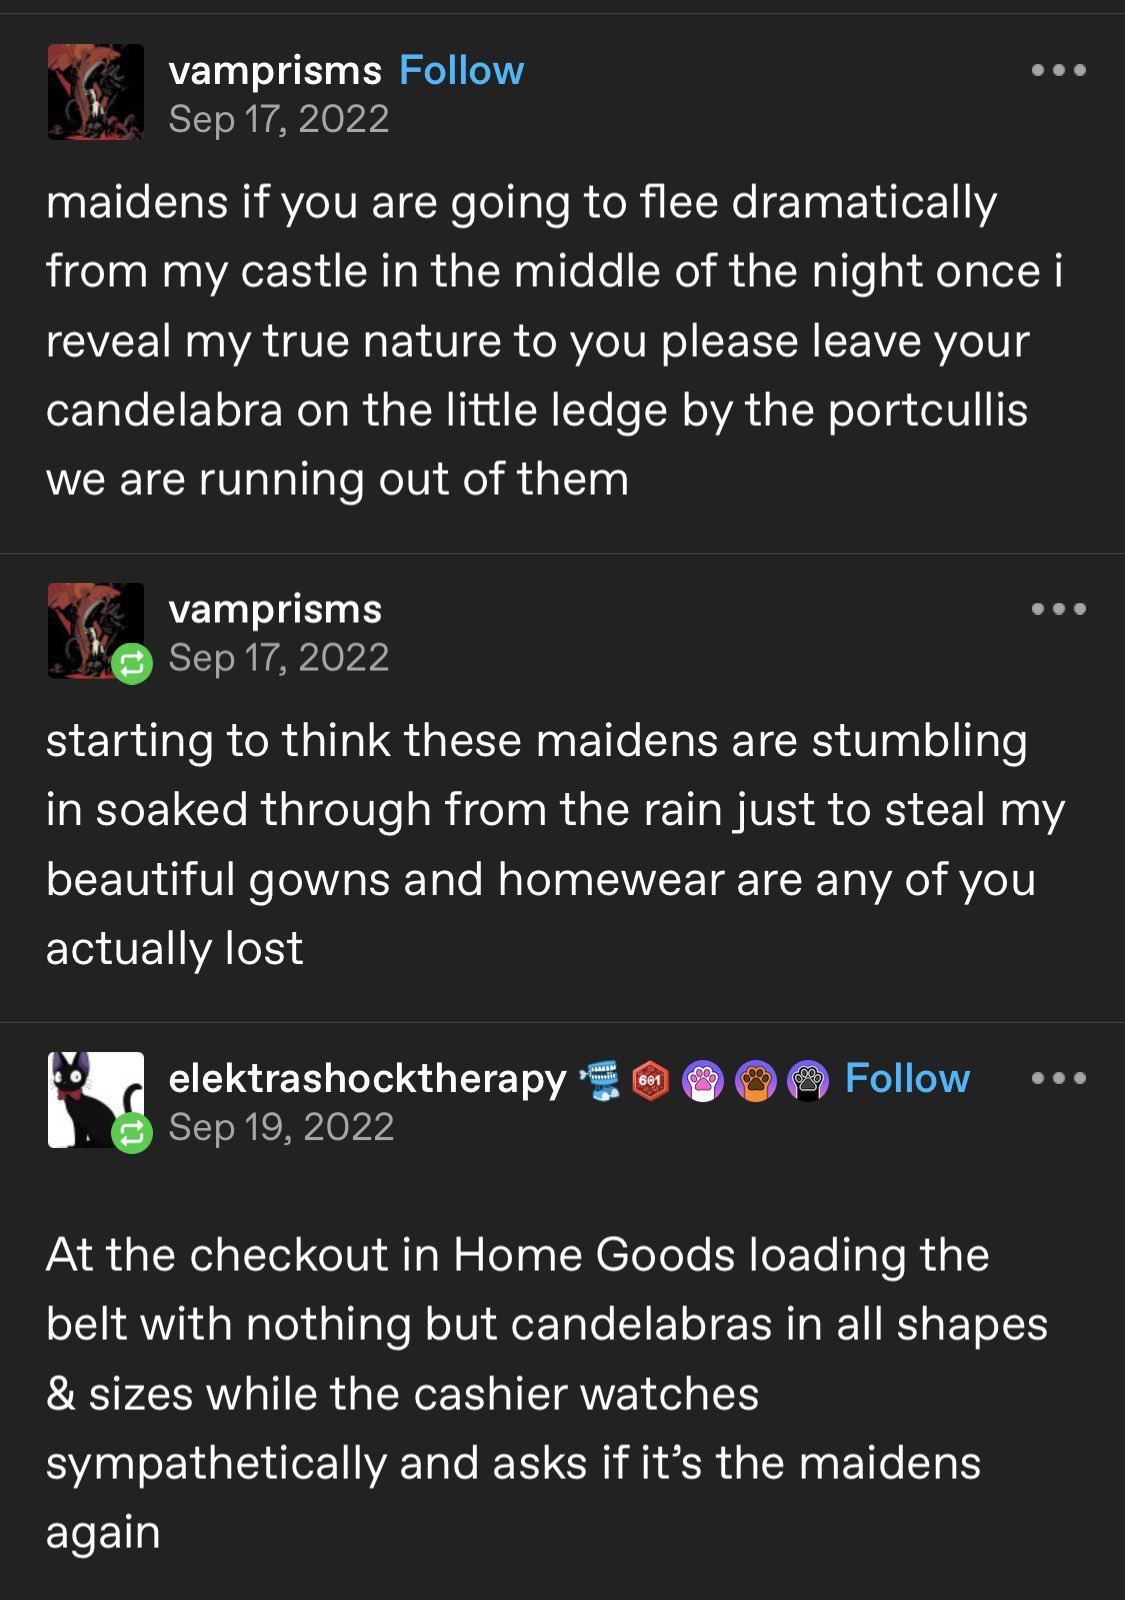1125x1600 pixels.
Task: Open three-dot menu on second vamprisms post
Action: [1058, 609]
